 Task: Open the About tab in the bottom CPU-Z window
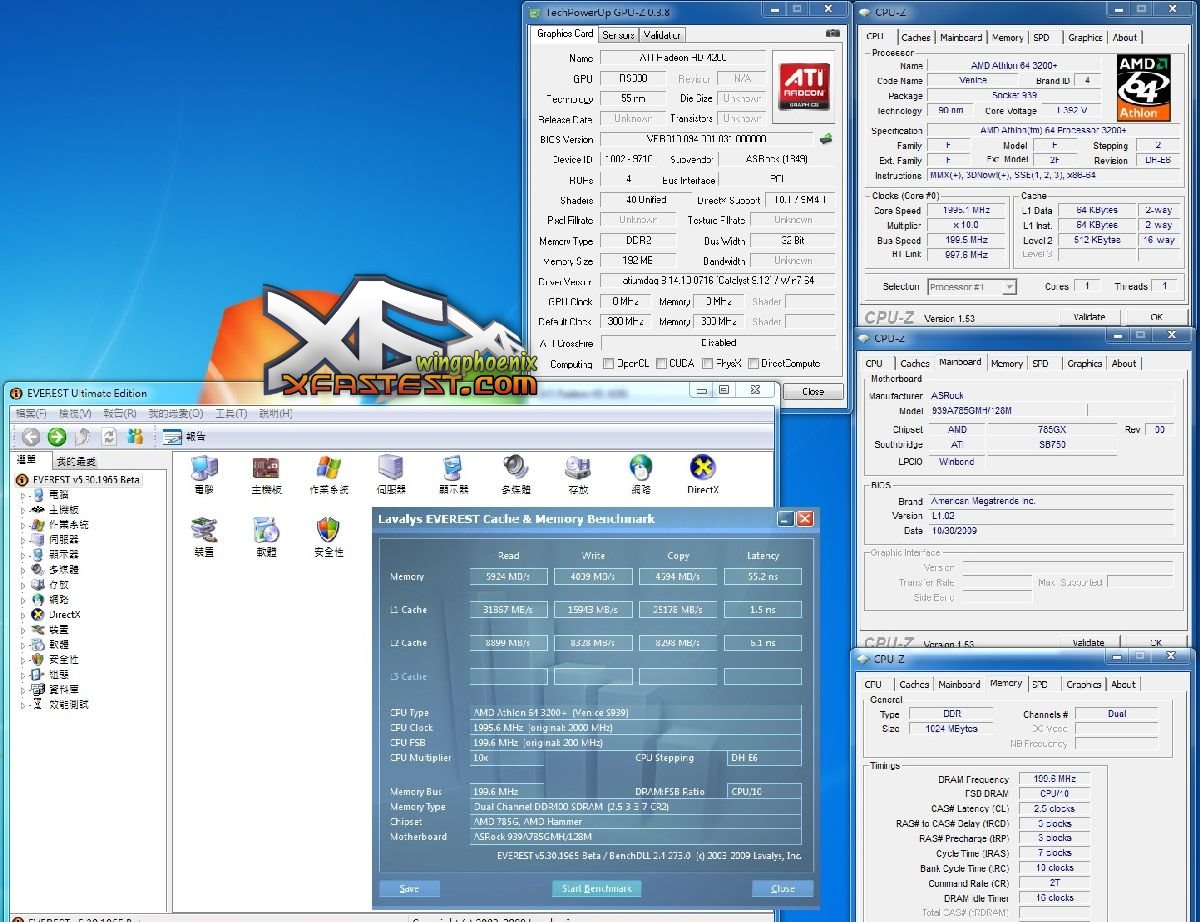click(x=1124, y=685)
